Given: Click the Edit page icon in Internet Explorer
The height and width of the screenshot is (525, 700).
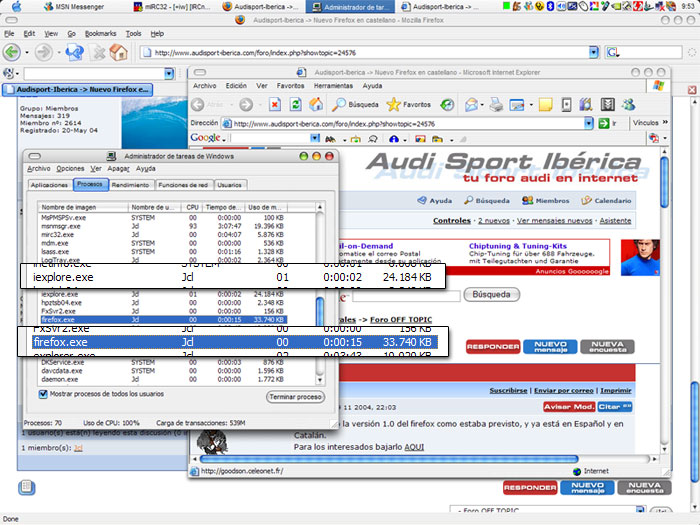Looking at the screenshot, I should [x=517, y=105].
